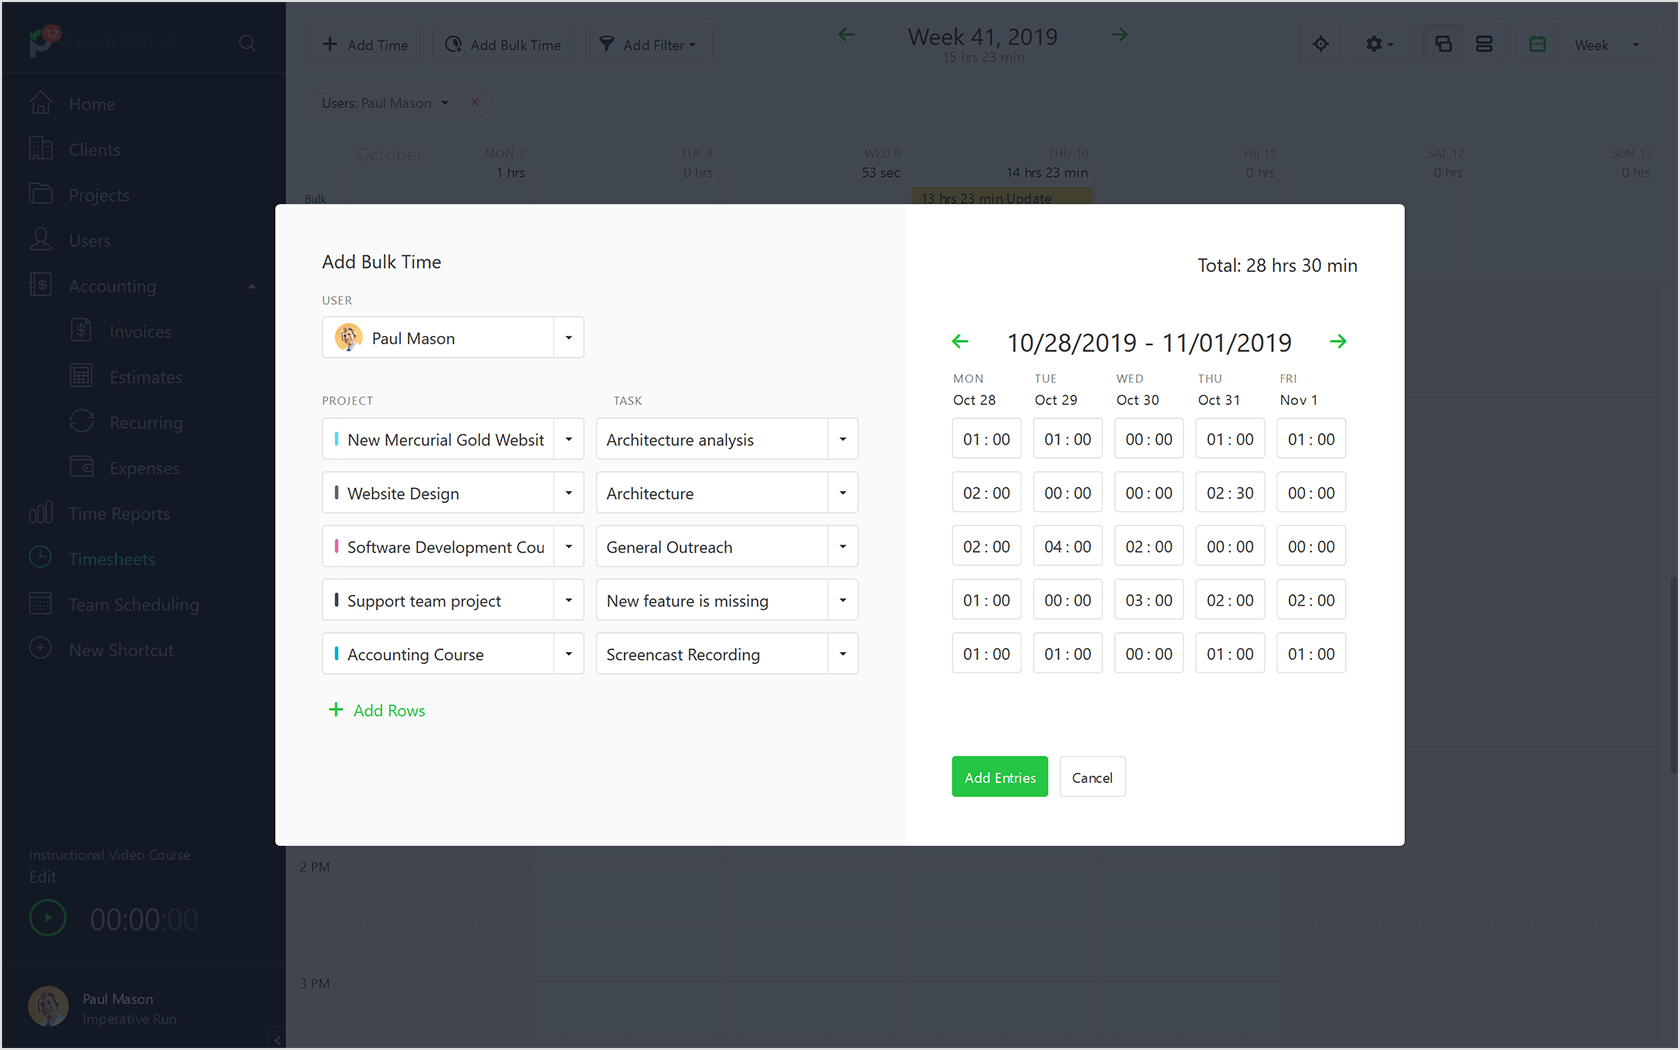Click the current time locator crosshair icon
This screenshot has height=1050, width=1680.
1320,43
